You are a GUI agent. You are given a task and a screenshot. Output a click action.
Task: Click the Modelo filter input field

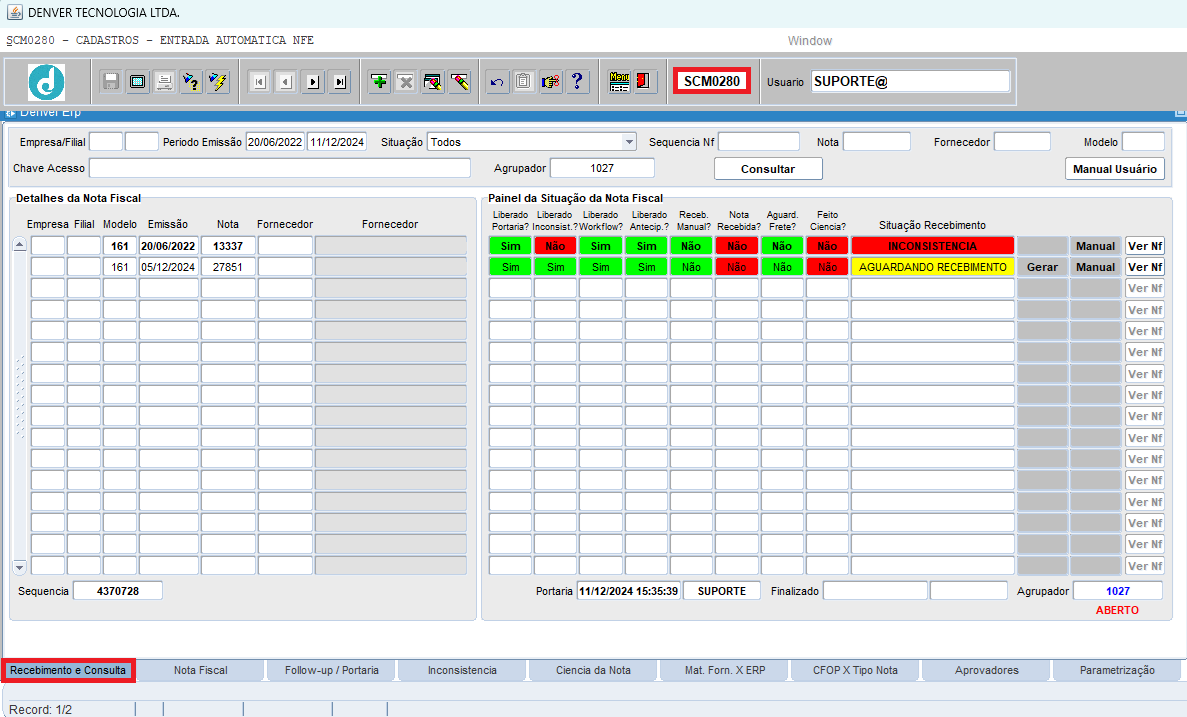click(1143, 142)
